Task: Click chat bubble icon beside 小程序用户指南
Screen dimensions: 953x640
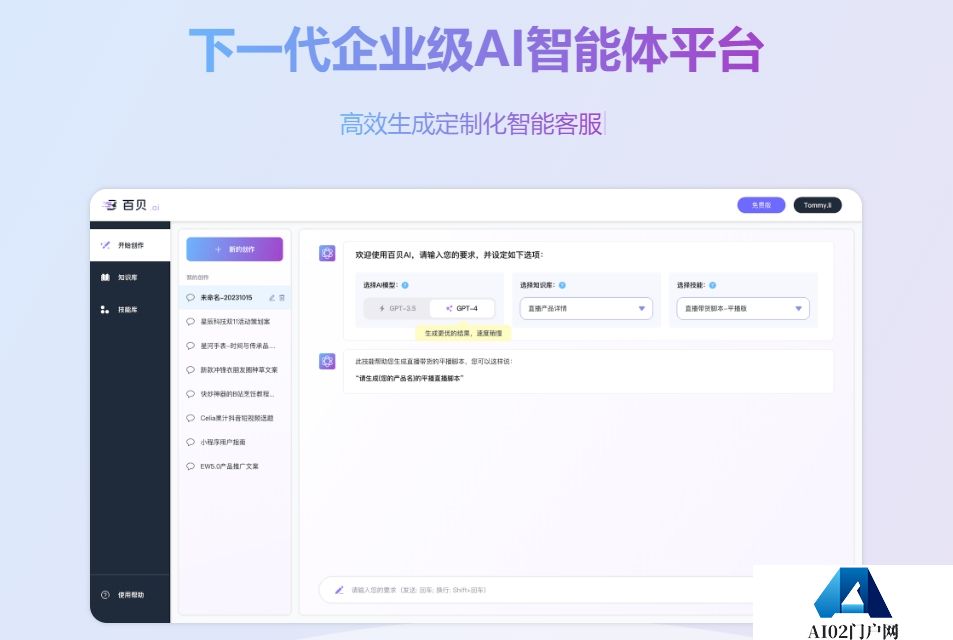Action: tap(190, 442)
